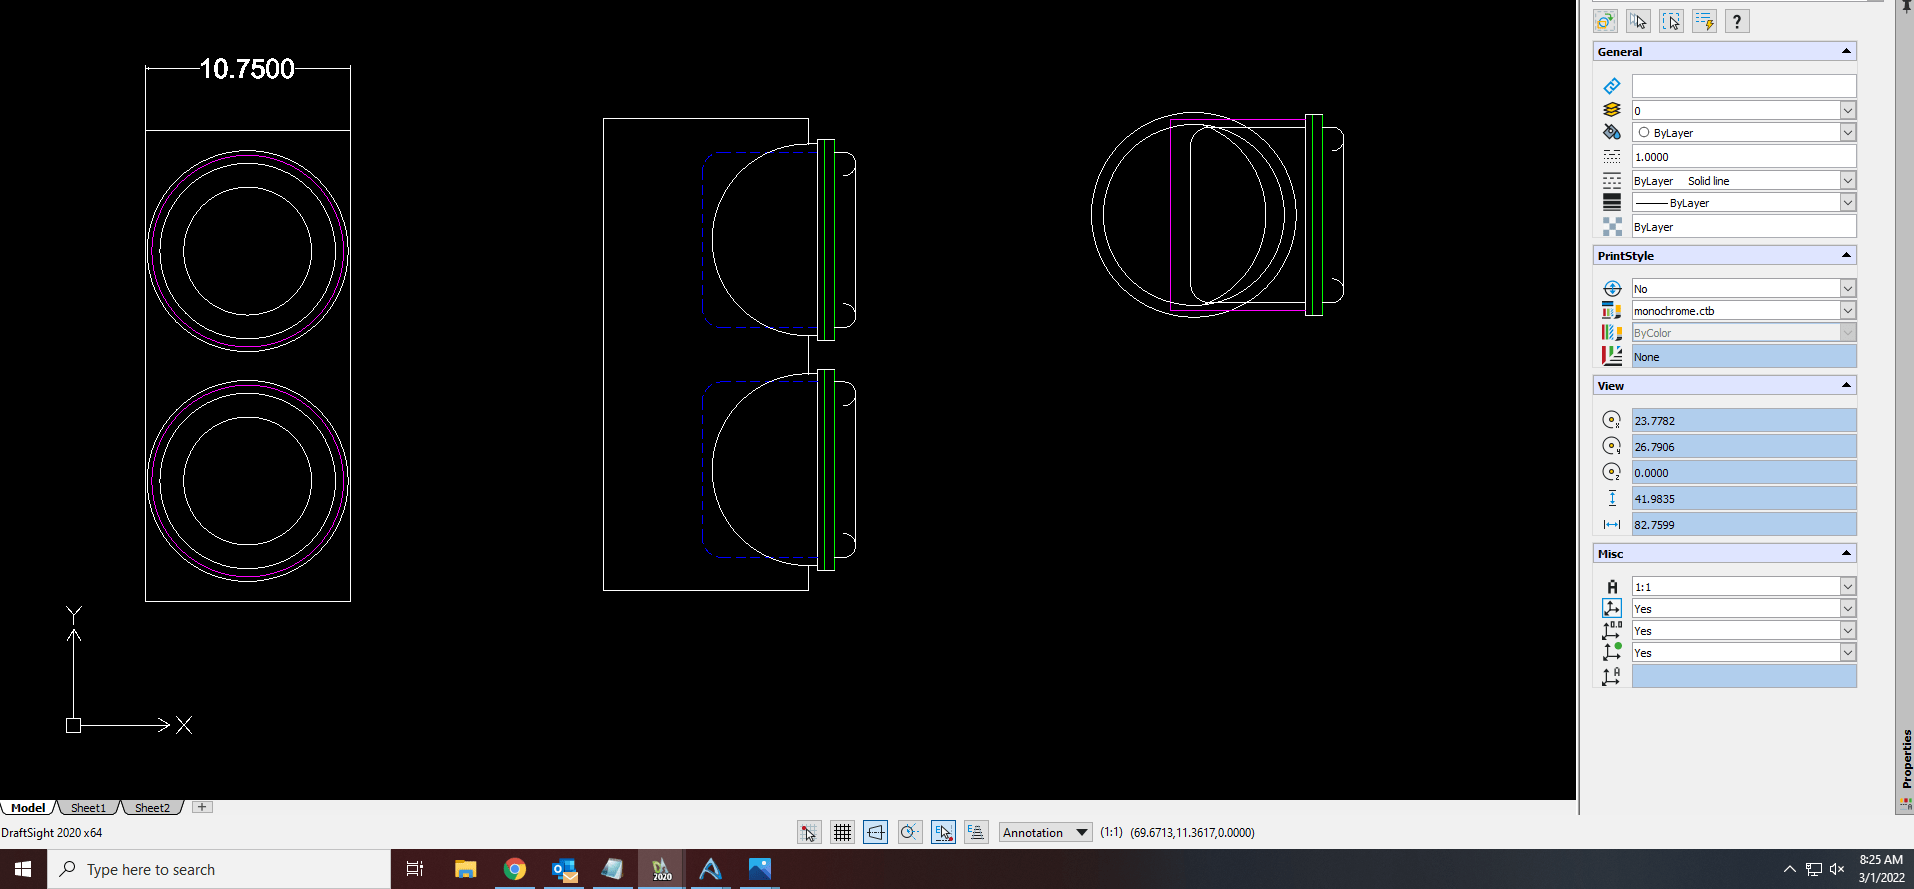This screenshot has height=889, width=1914.
Task: Add a new sheet with plus button
Action: point(202,807)
